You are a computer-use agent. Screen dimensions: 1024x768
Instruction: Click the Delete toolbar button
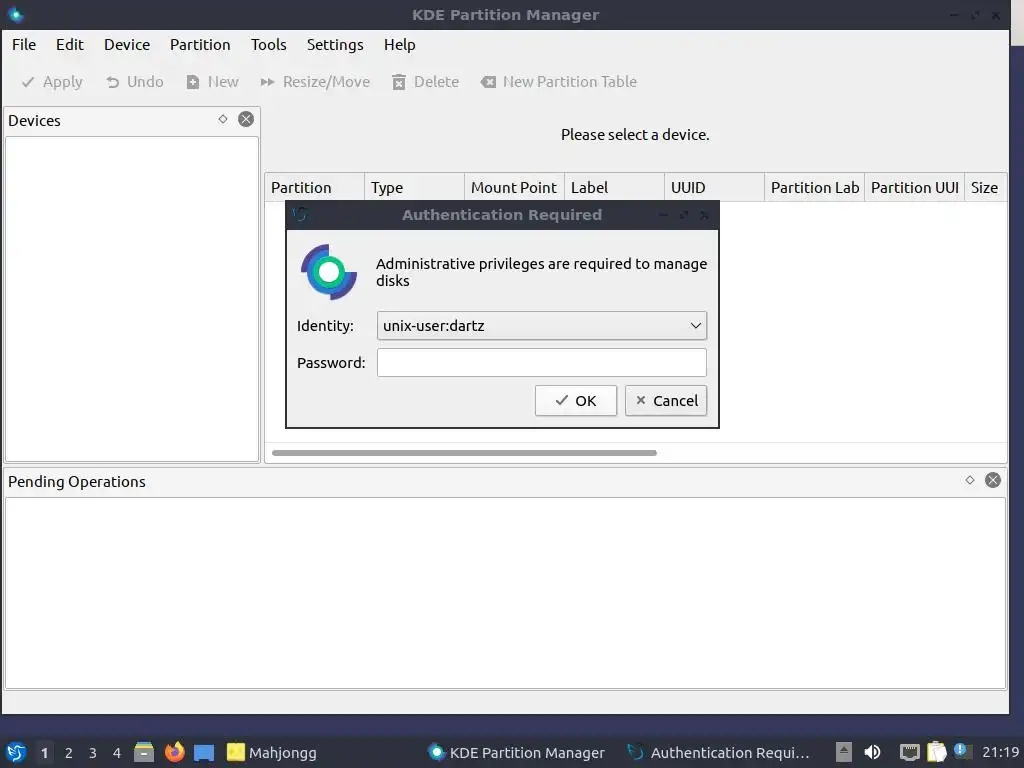[x=425, y=82]
